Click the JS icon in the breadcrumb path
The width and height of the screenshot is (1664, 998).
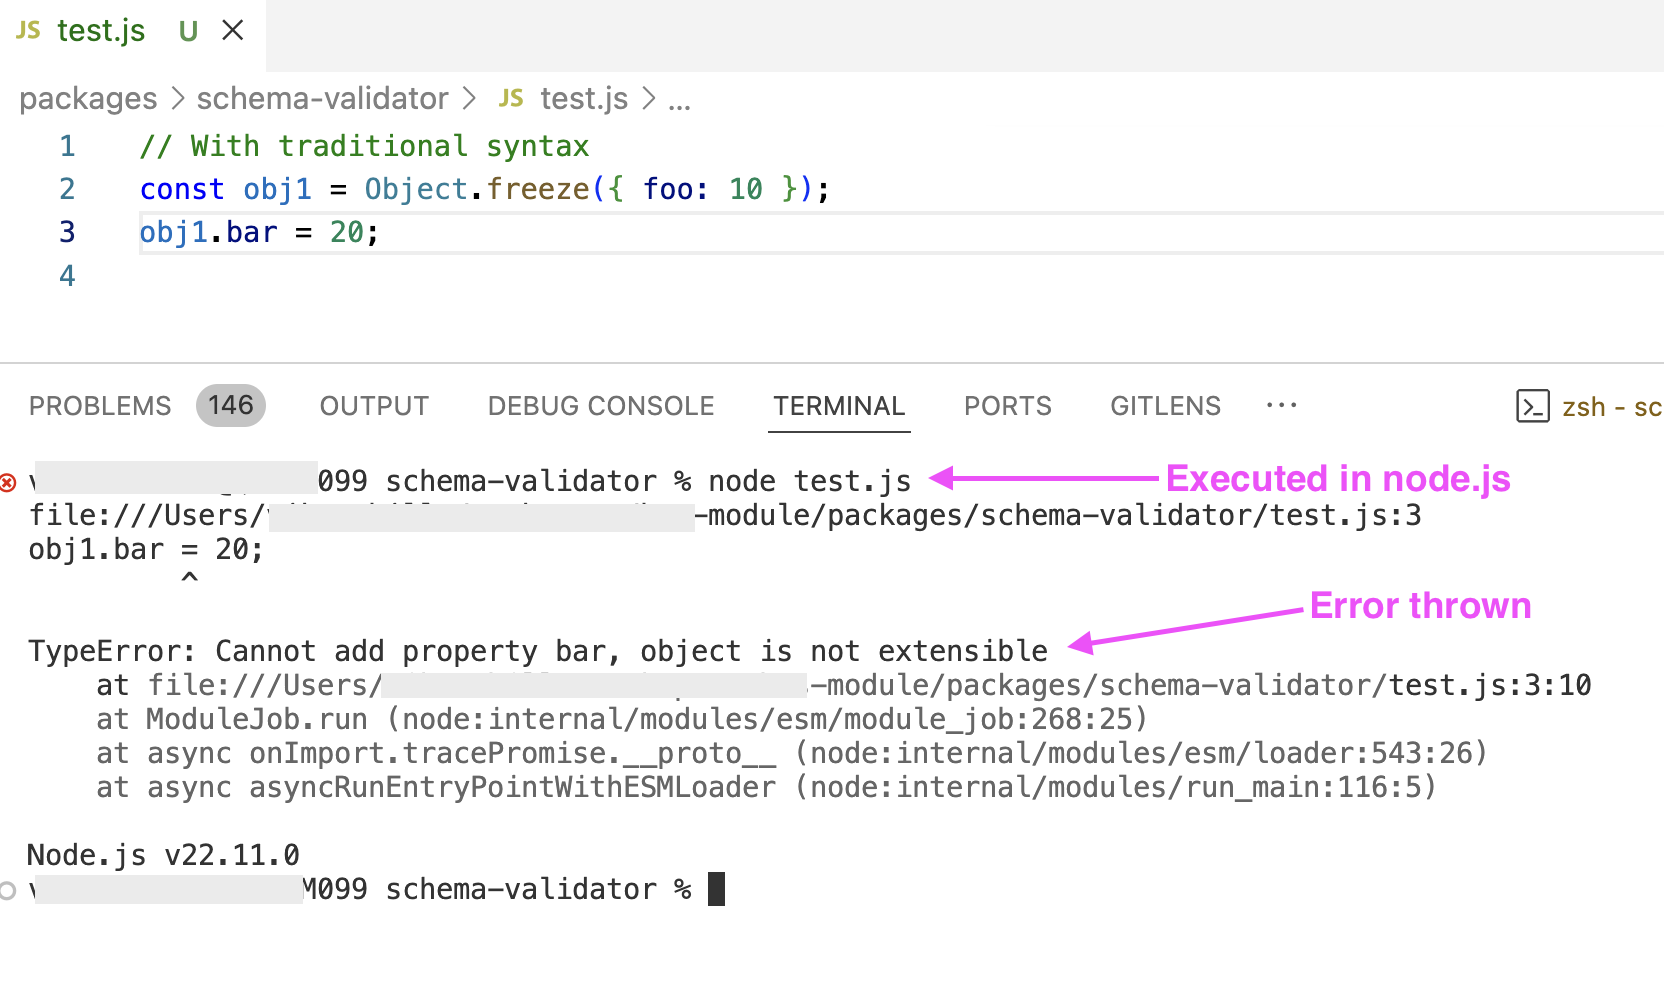tap(511, 98)
